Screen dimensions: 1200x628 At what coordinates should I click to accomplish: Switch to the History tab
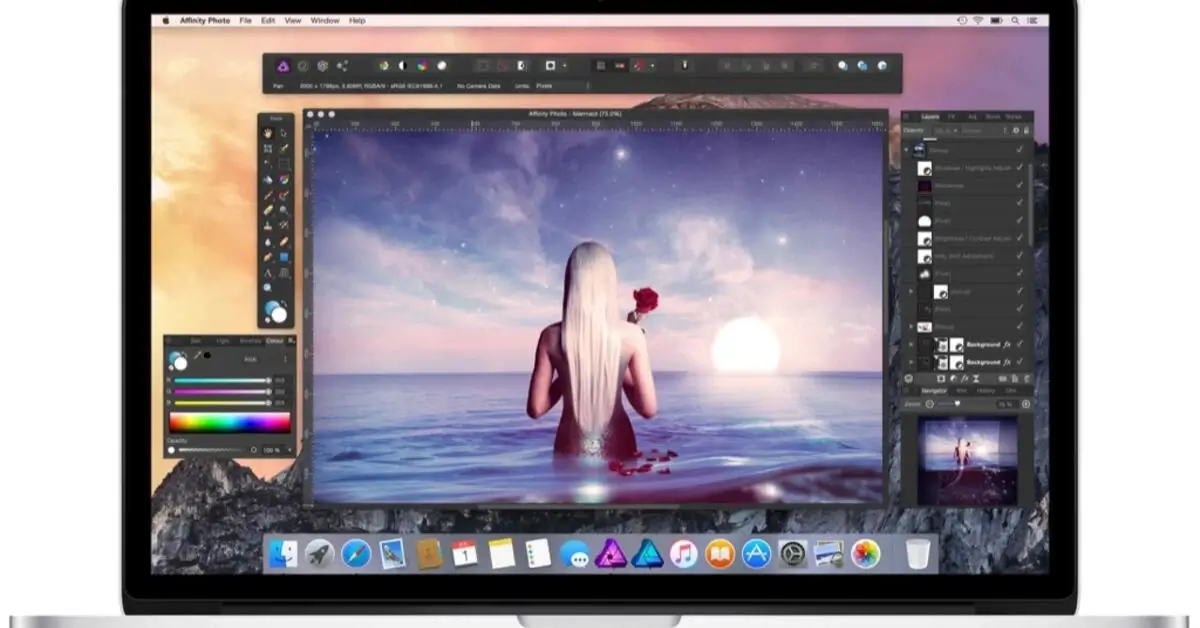coord(985,391)
